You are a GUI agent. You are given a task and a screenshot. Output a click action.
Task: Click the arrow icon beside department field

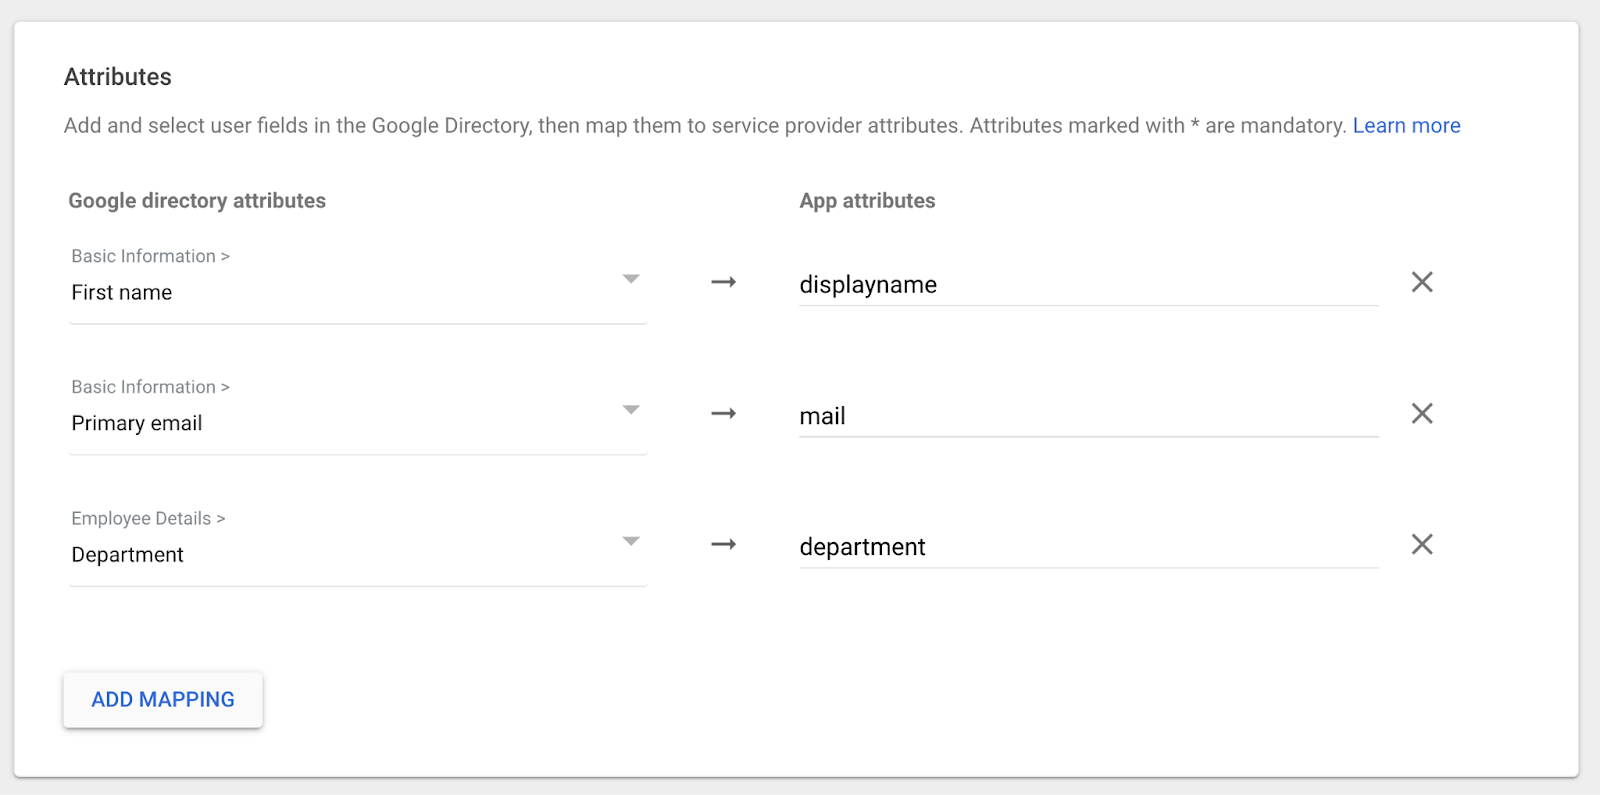723,544
